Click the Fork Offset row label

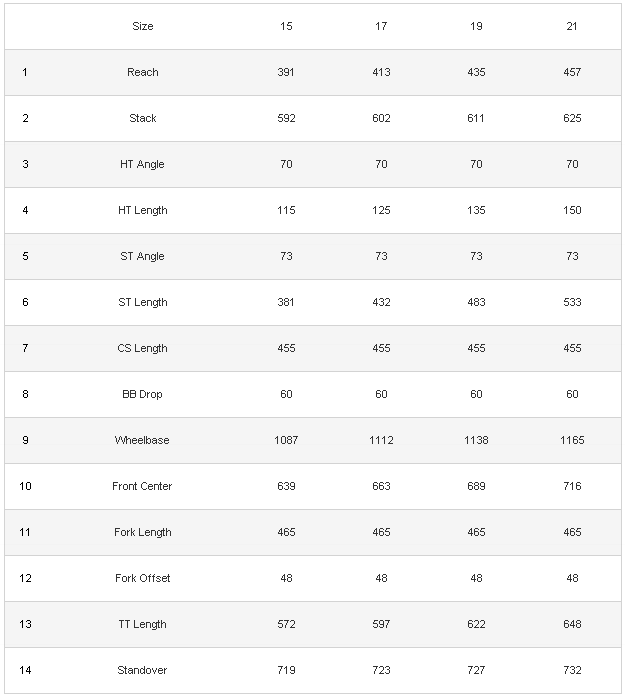[143, 578]
